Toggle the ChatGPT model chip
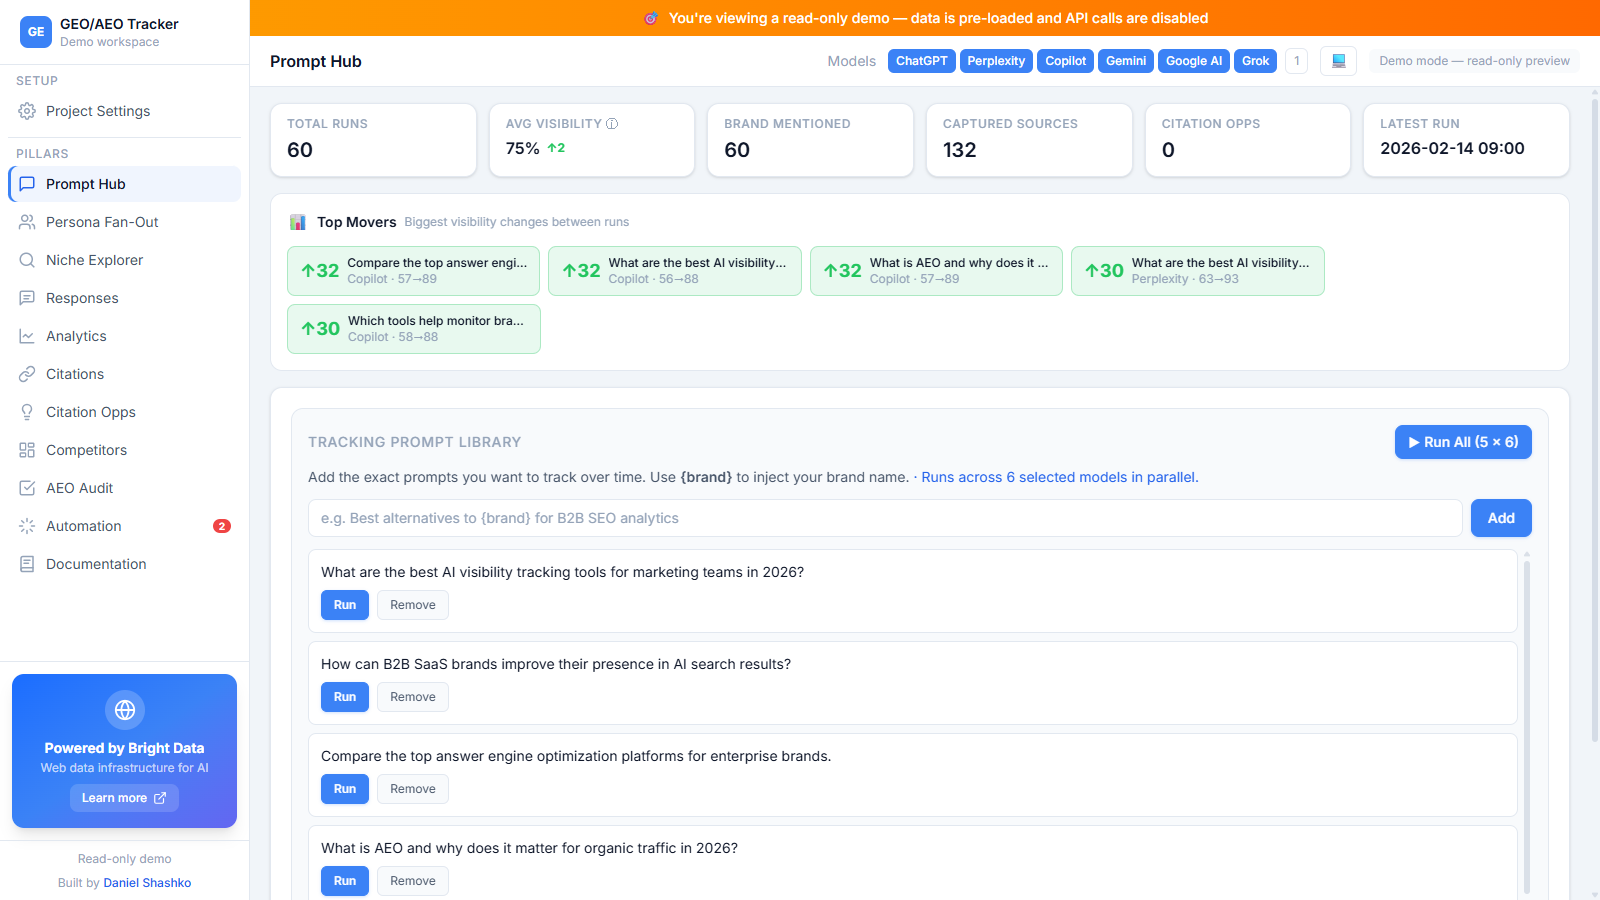Image resolution: width=1600 pixels, height=900 pixels. click(922, 61)
